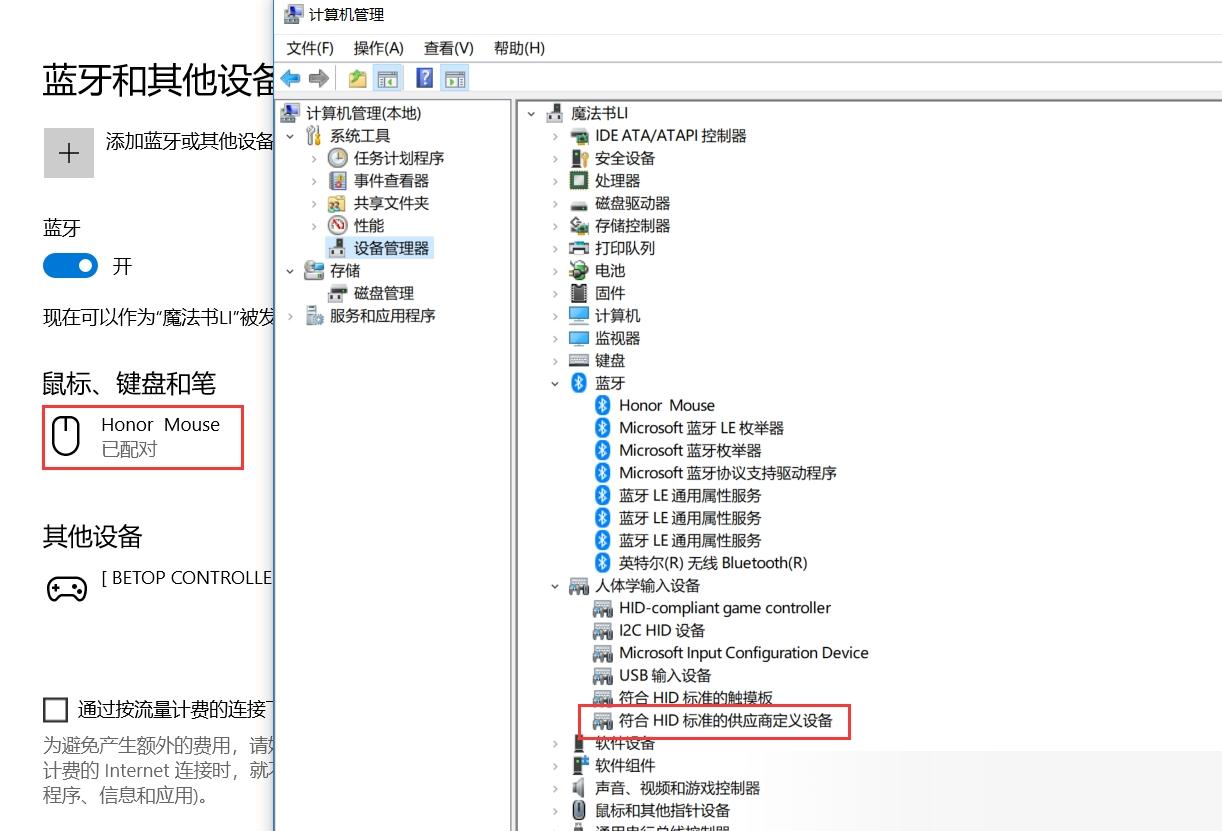Click the IDE ATA/ATAPI 控制器 device icon
Viewport: 1222px width, 831px height.
579,136
